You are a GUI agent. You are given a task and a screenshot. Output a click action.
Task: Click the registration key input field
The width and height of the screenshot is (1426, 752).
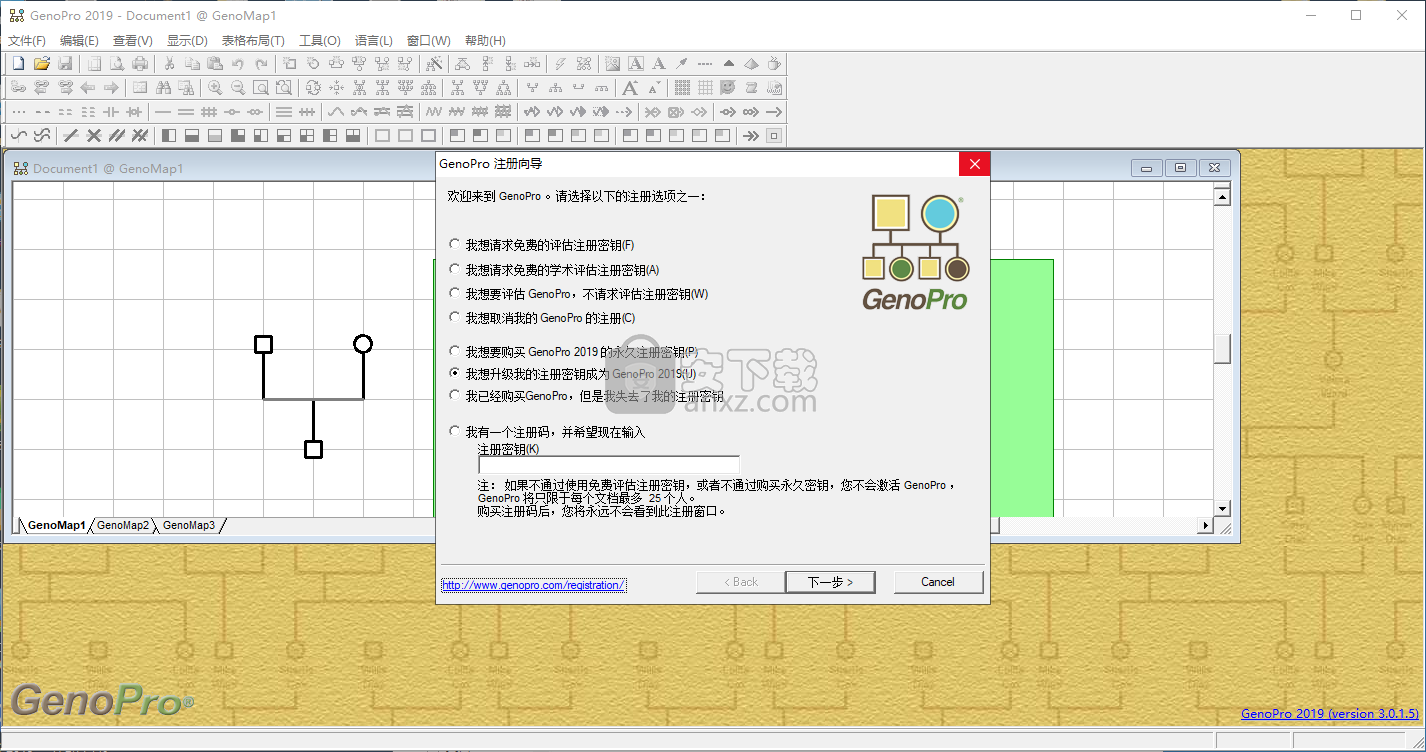tap(609, 465)
